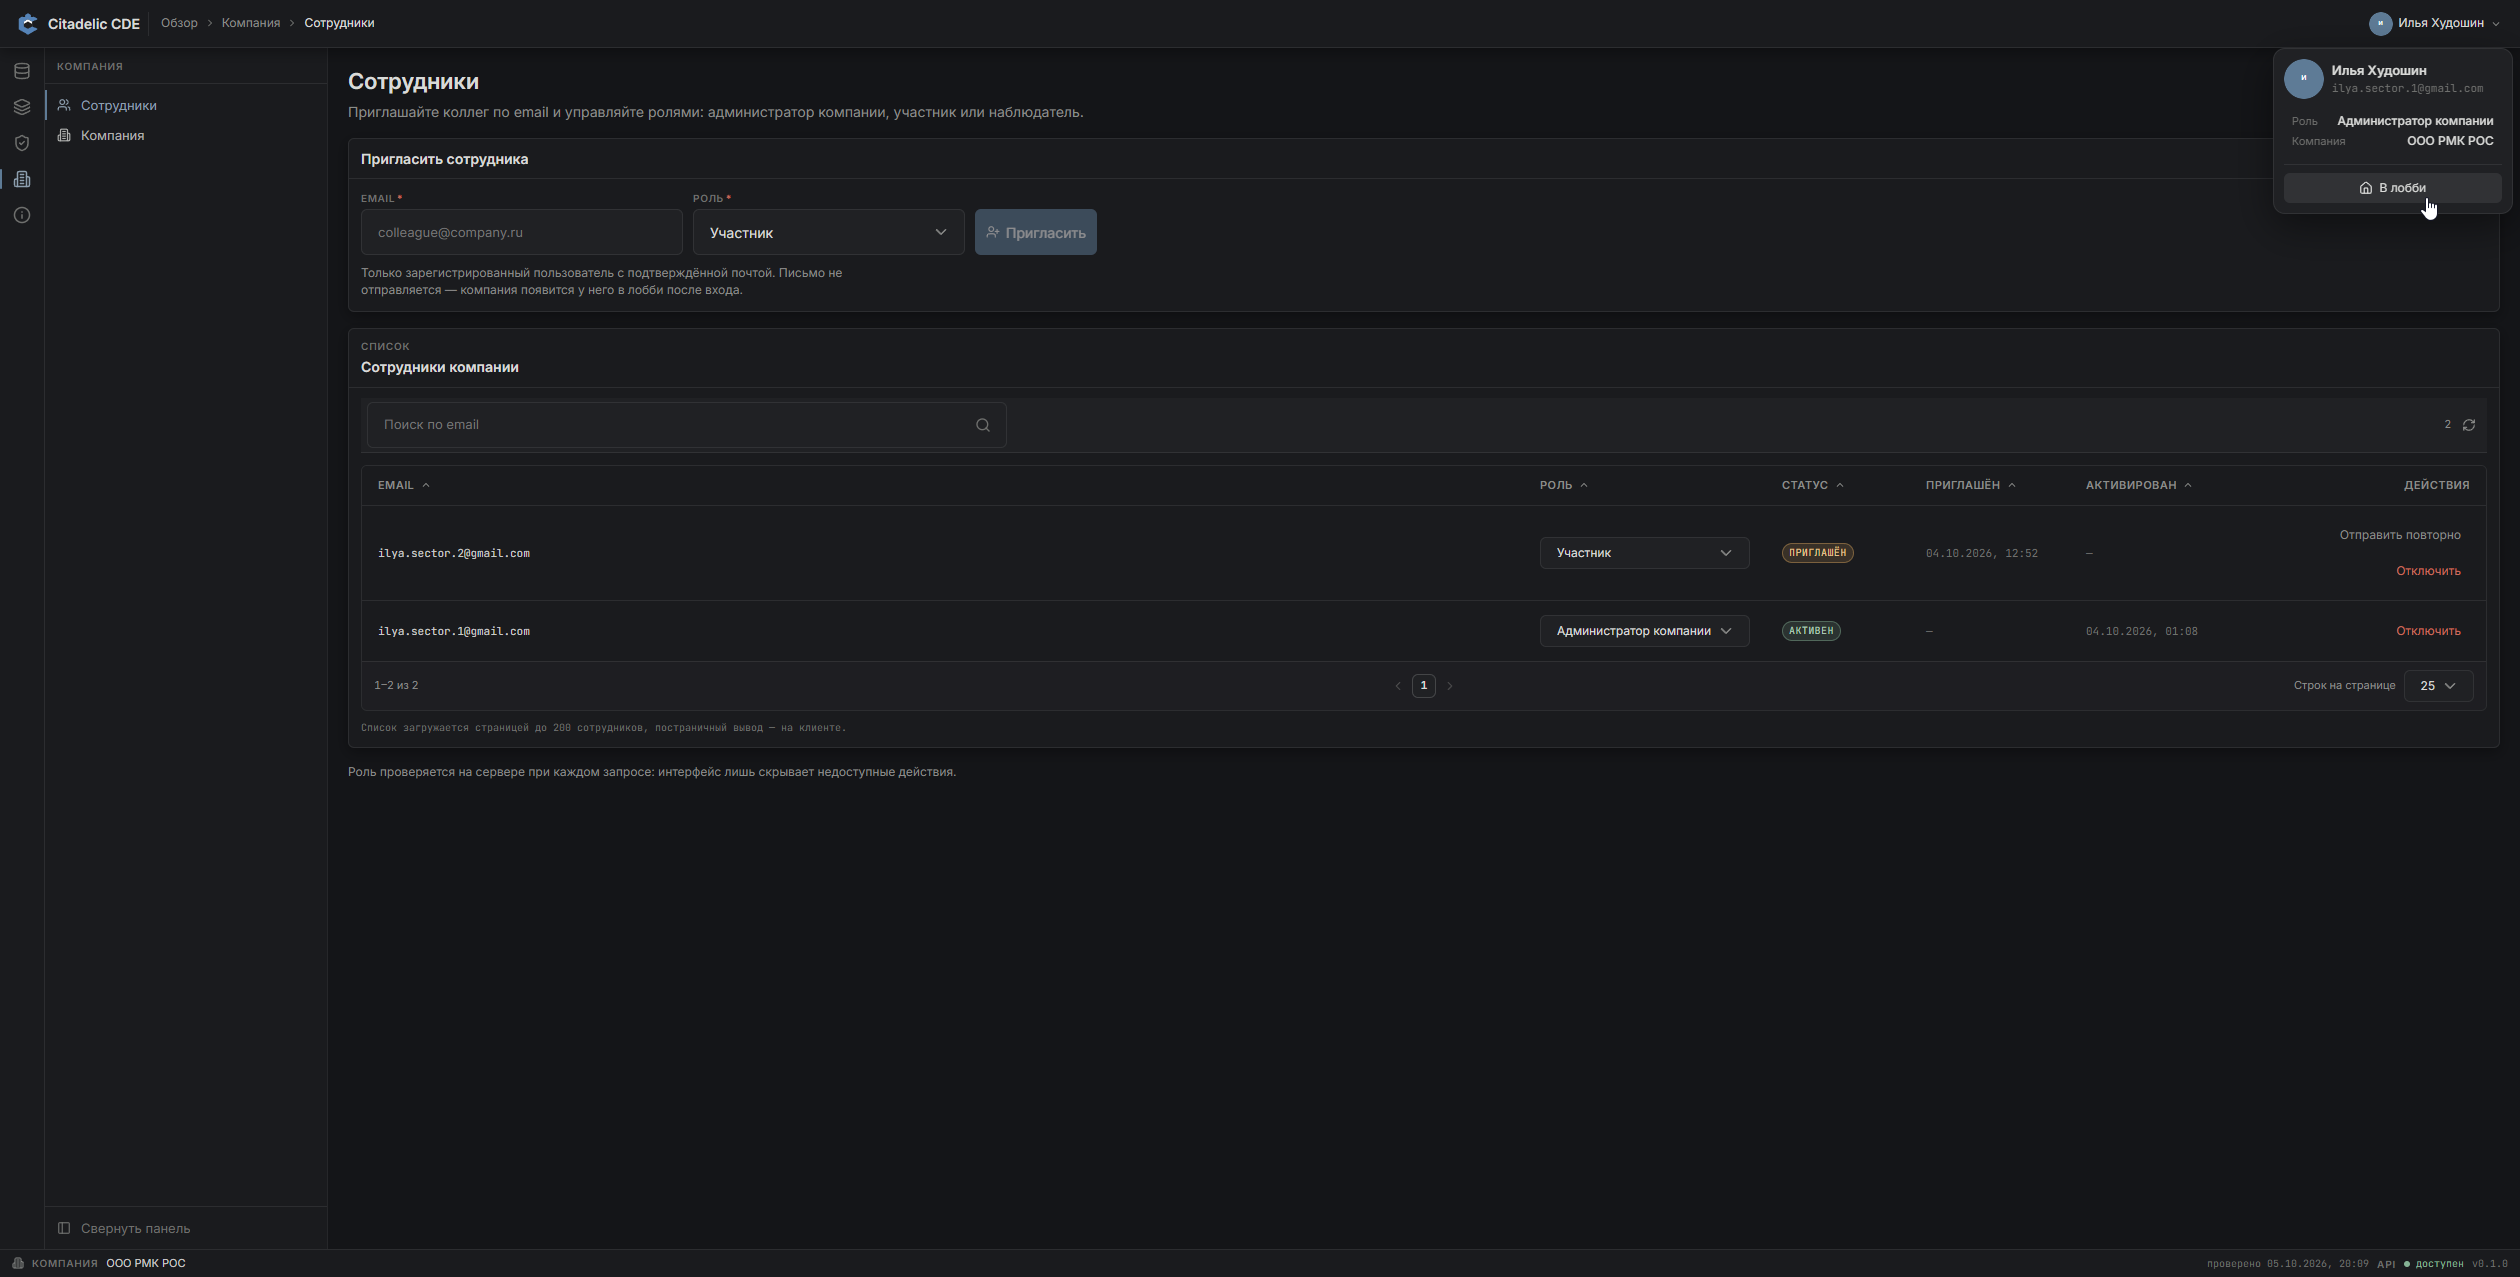Click Отключить for ilya.sector.2@gmail.com
This screenshot has height=1277, width=2520.
[x=2428, y=571]
